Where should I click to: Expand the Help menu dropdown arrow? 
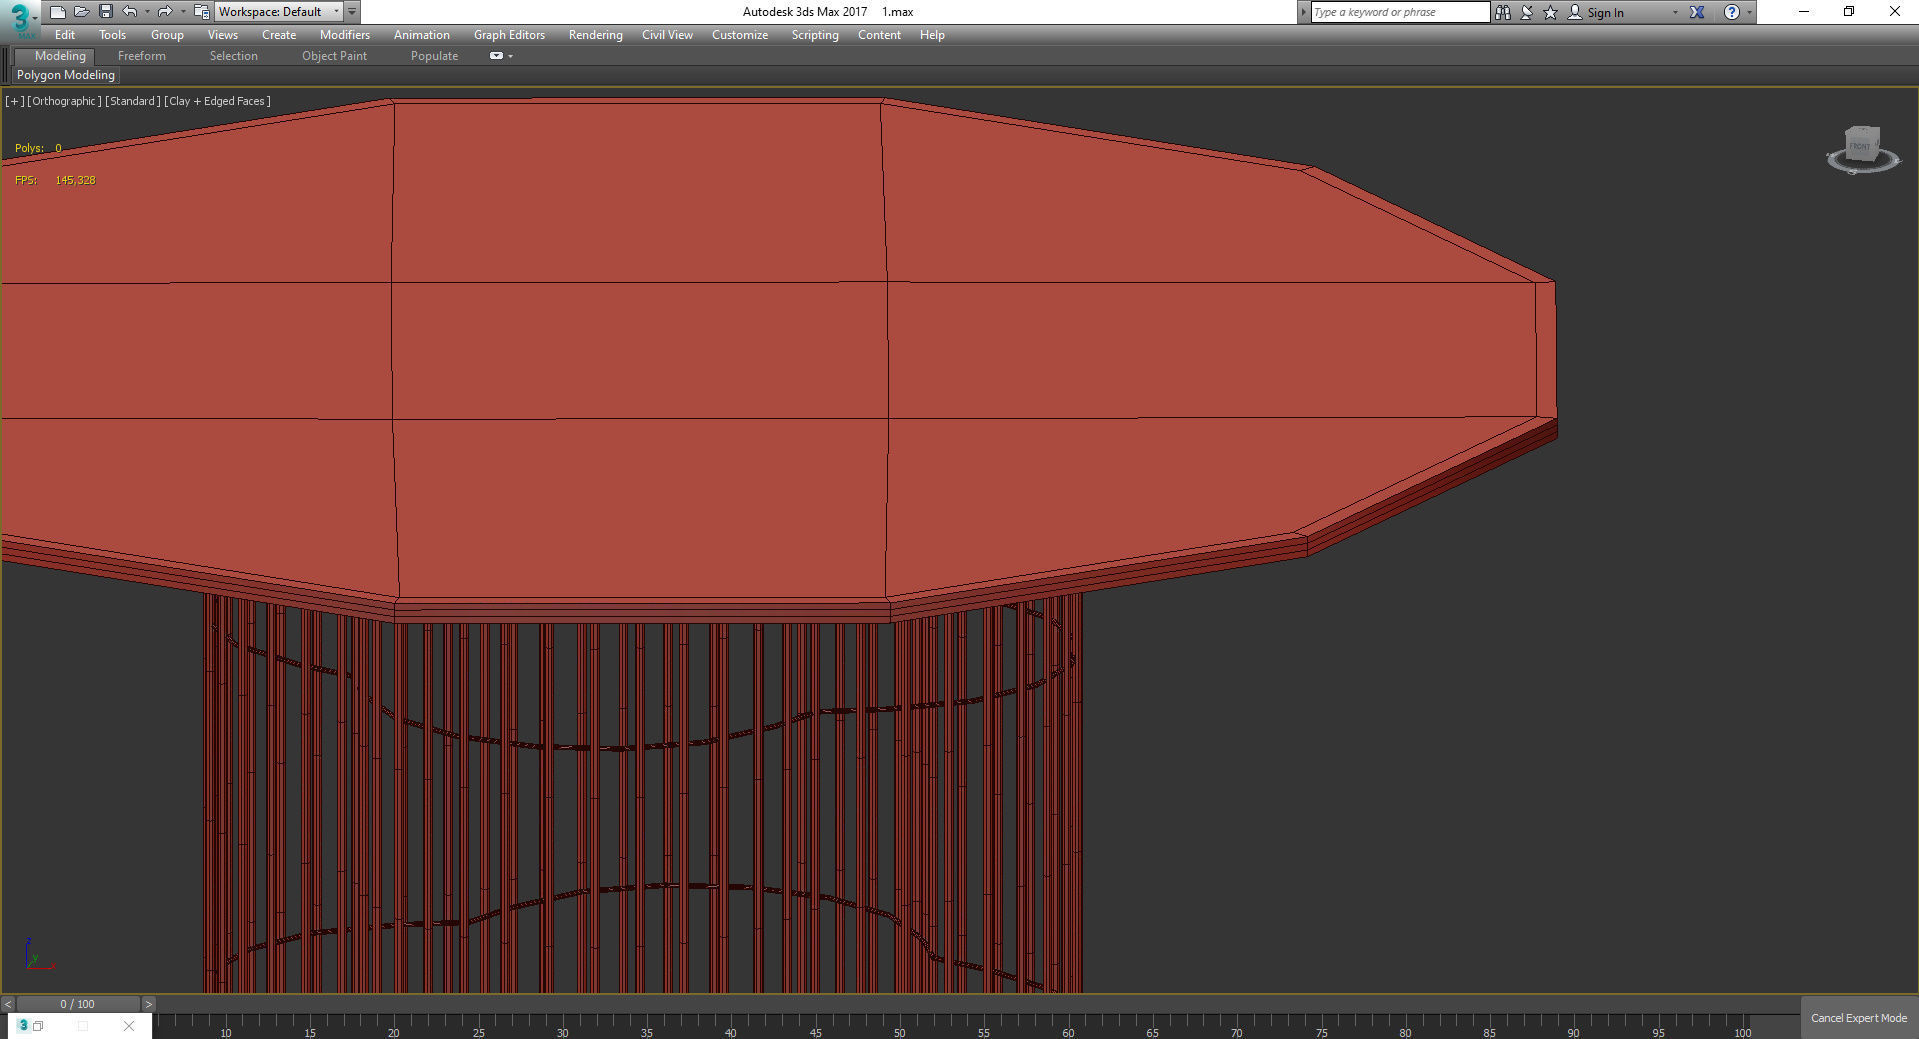point(1749,13)
